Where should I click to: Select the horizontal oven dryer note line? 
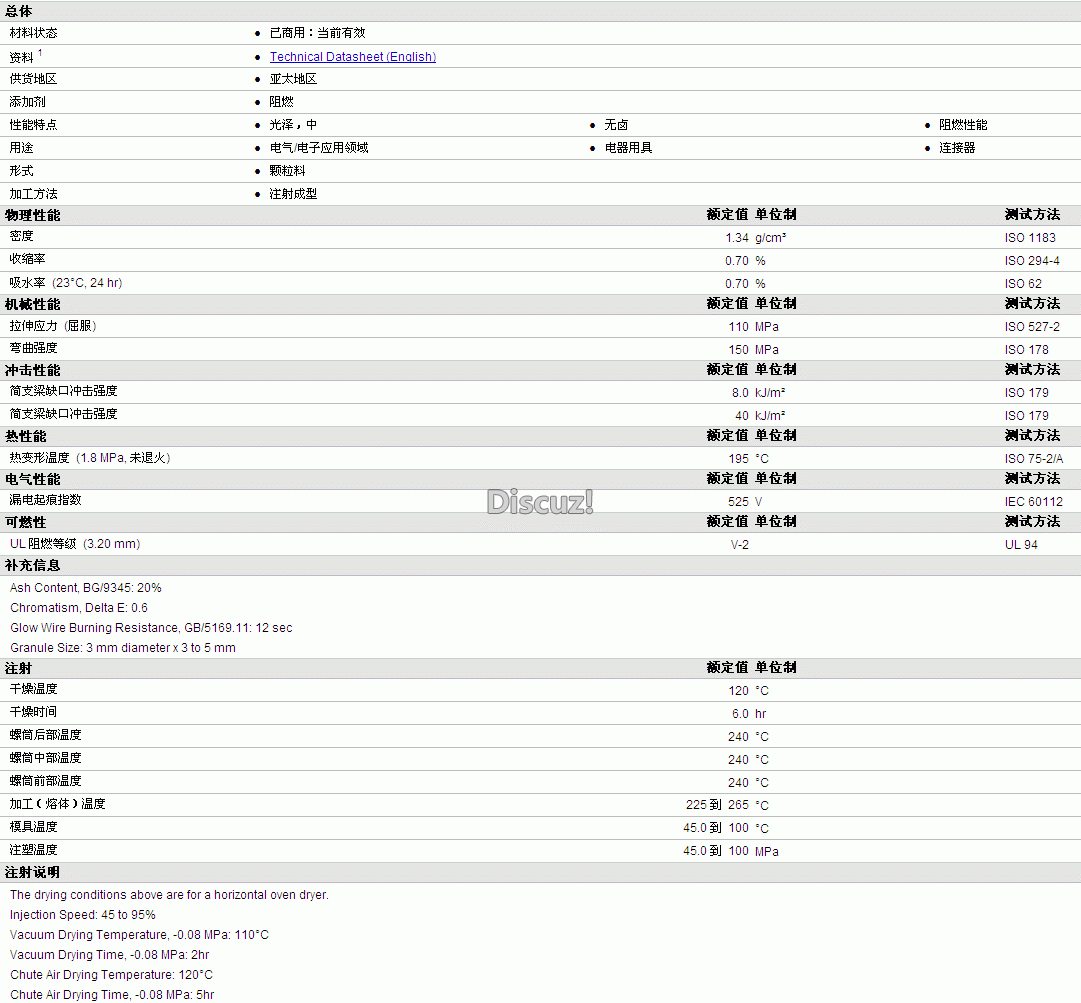click(x=169, y=895)
